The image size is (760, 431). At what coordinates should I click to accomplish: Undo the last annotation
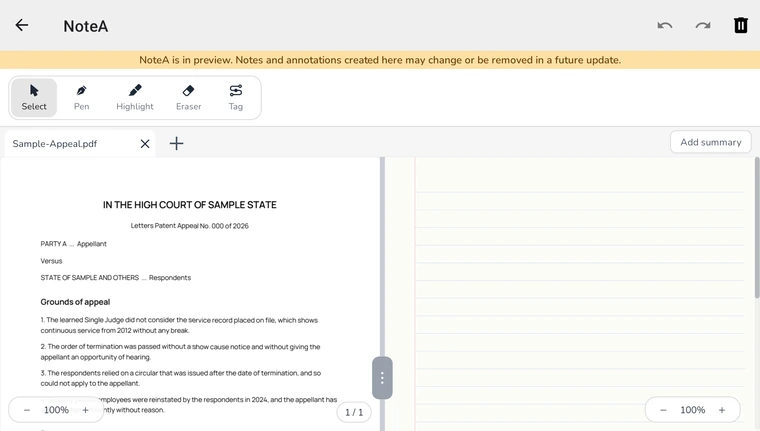click(x=665, y=25)
